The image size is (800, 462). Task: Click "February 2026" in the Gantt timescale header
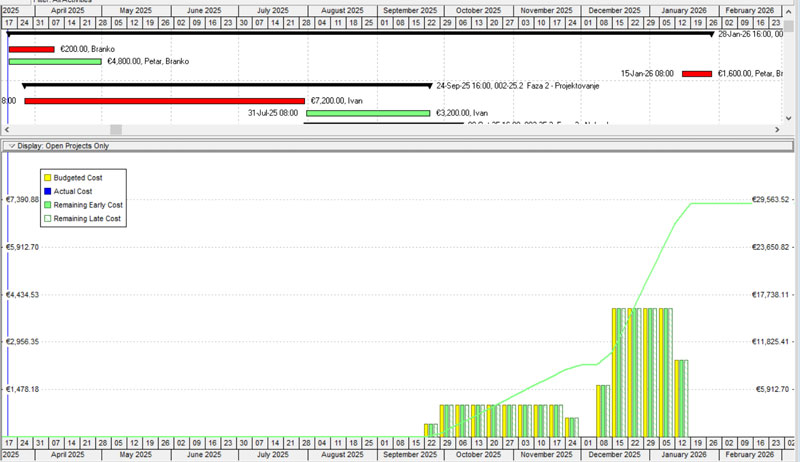749,10
